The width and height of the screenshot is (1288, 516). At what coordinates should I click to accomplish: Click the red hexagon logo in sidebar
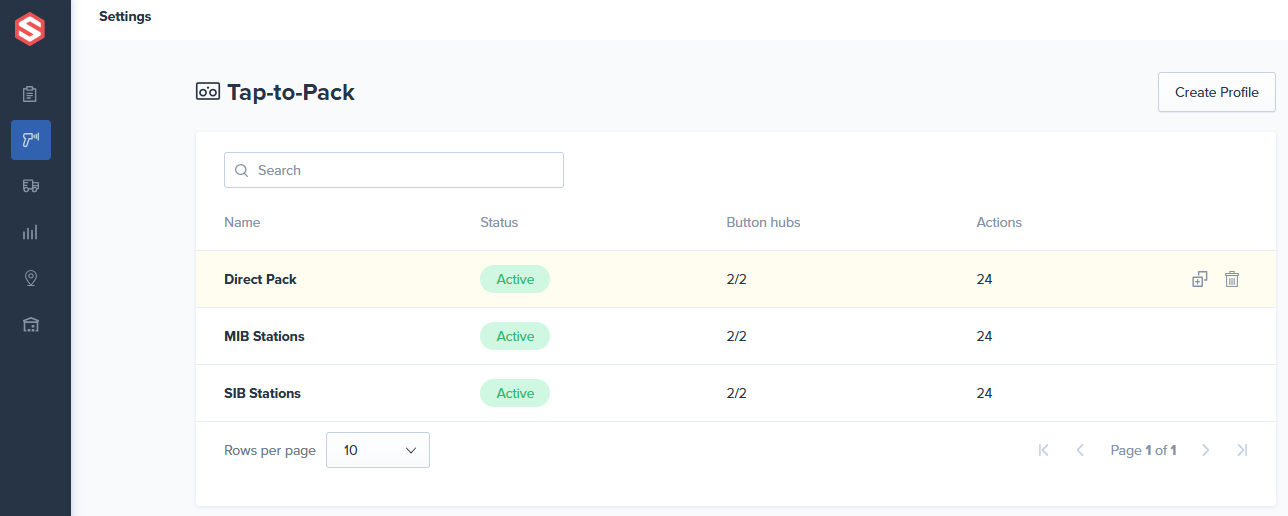pos(30,29)
